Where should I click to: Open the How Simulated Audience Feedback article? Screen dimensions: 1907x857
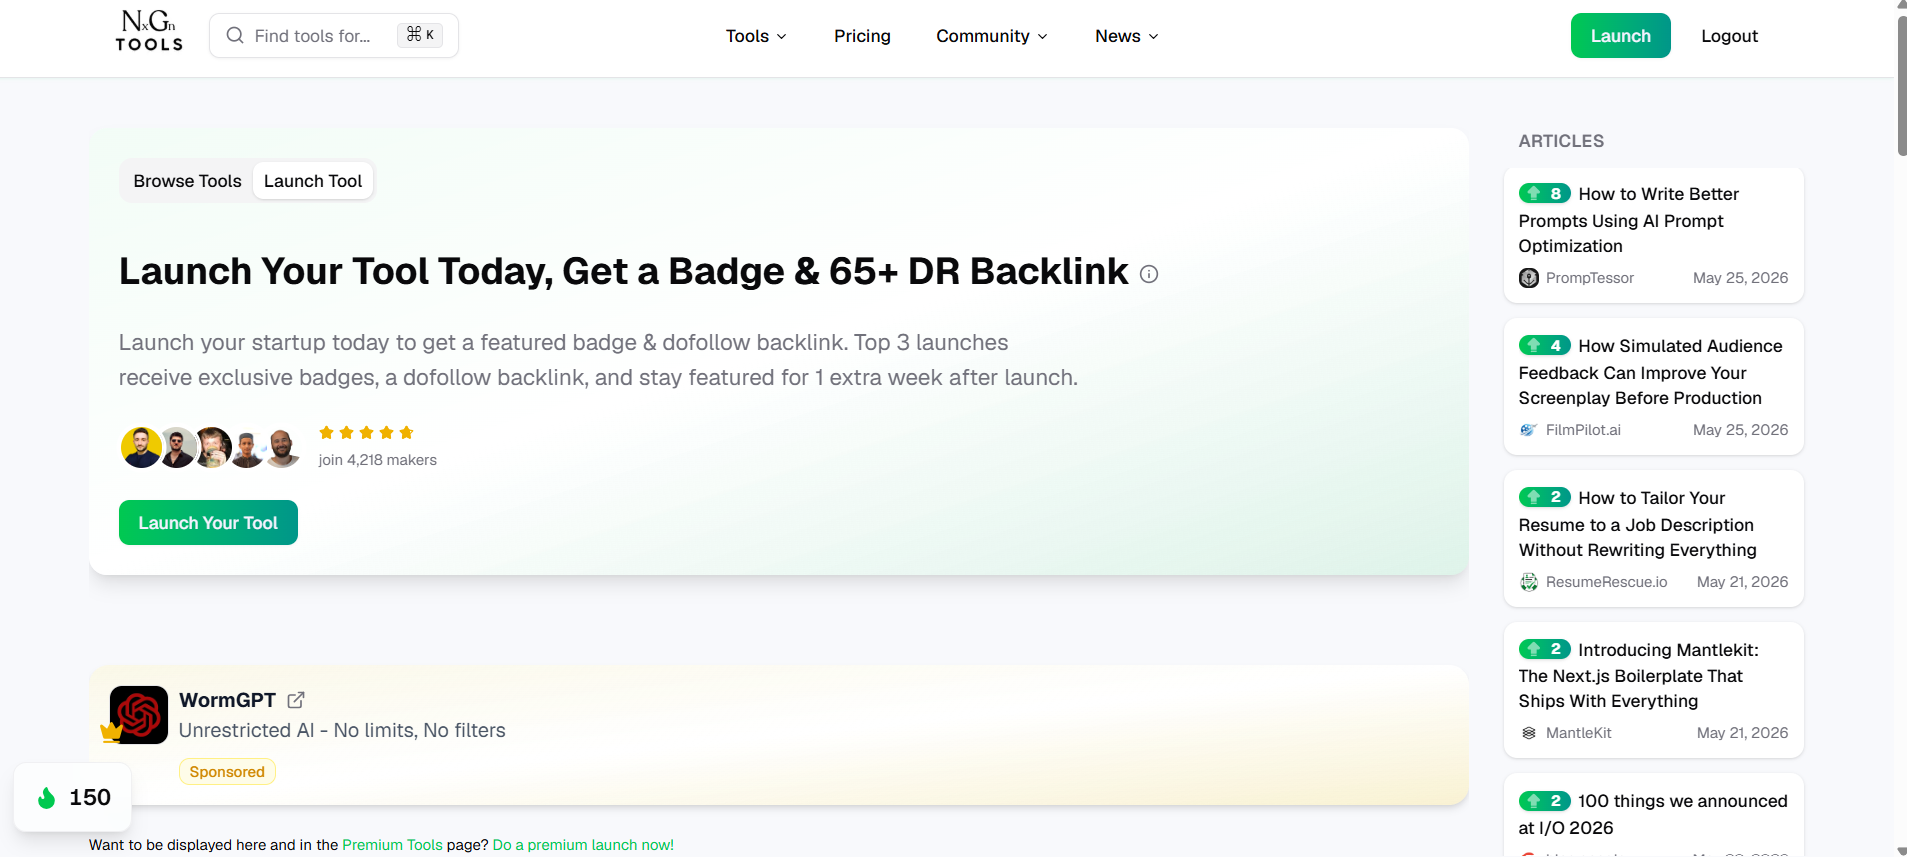point(1650,372)
